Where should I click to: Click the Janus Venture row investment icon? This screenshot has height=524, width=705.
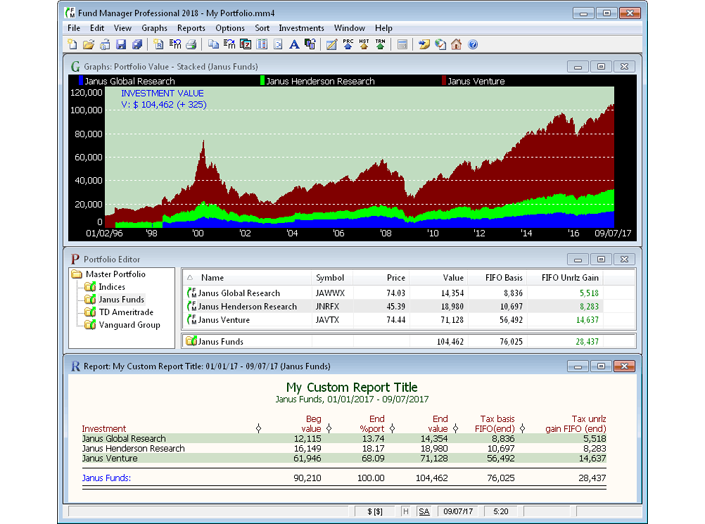point(192,320)
